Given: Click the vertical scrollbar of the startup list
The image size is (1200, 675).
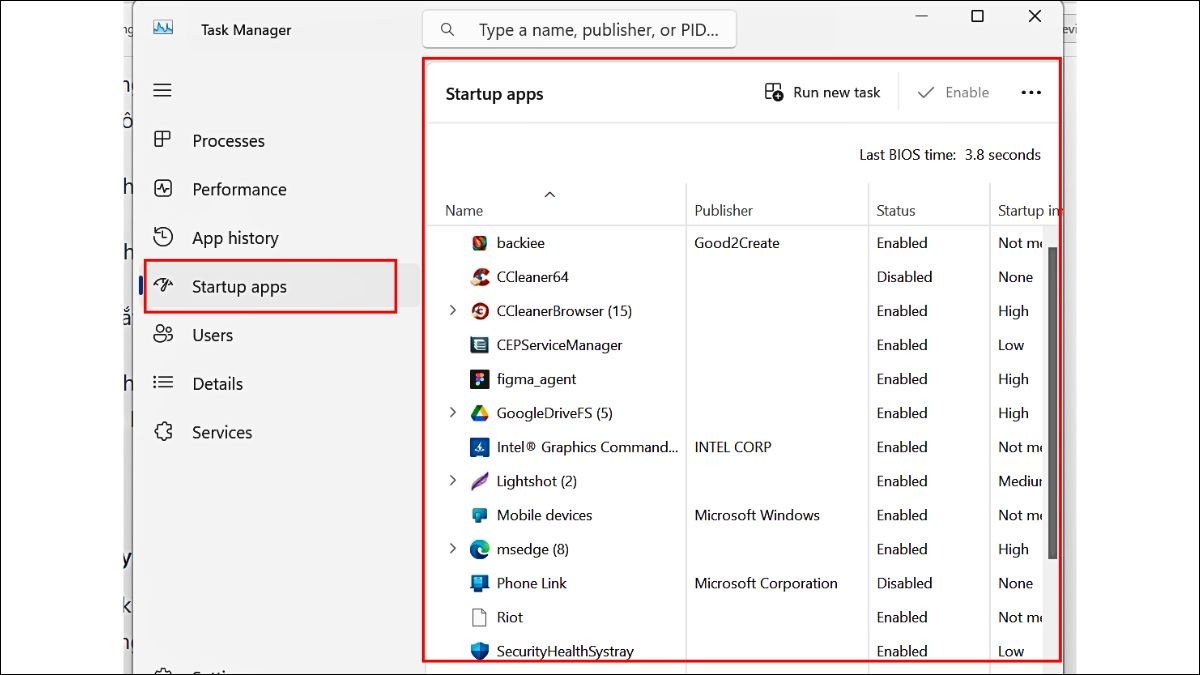Looking at the screenshot, I should pos(1052,403).
